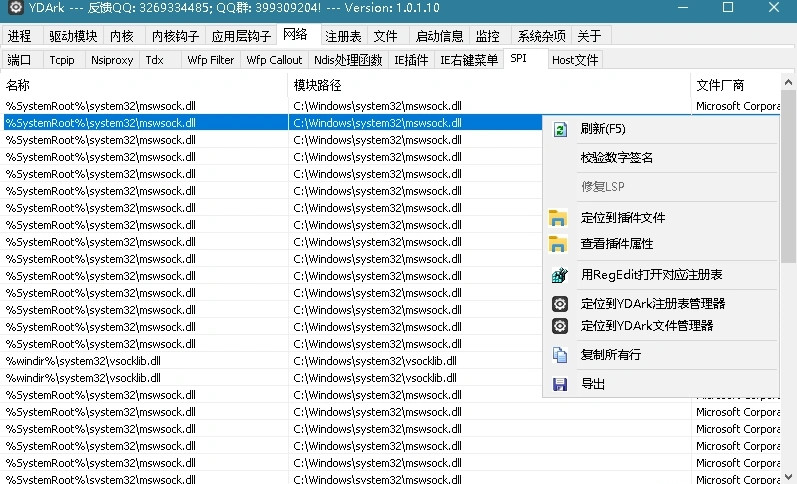
Task: Open the 启动信息 tab
Action: (439, 36)
